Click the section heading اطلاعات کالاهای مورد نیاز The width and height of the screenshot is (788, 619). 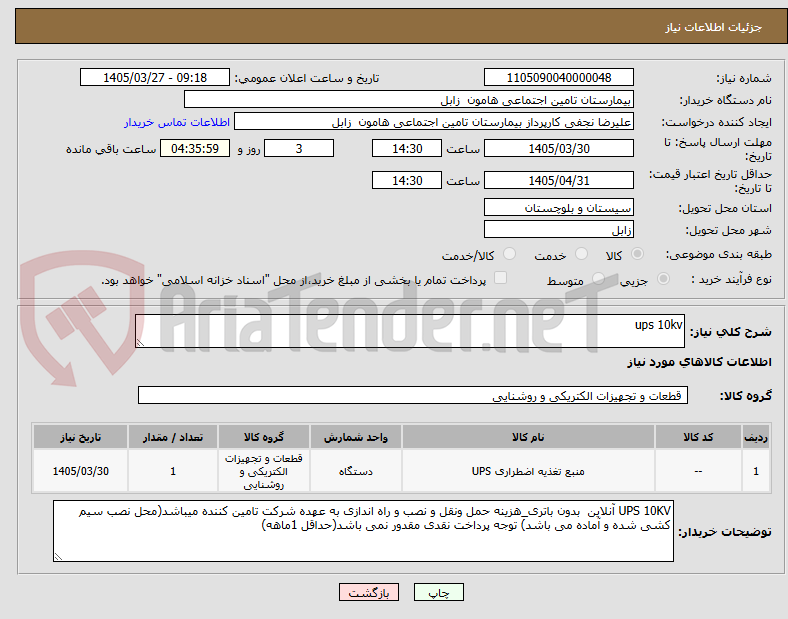699,362
